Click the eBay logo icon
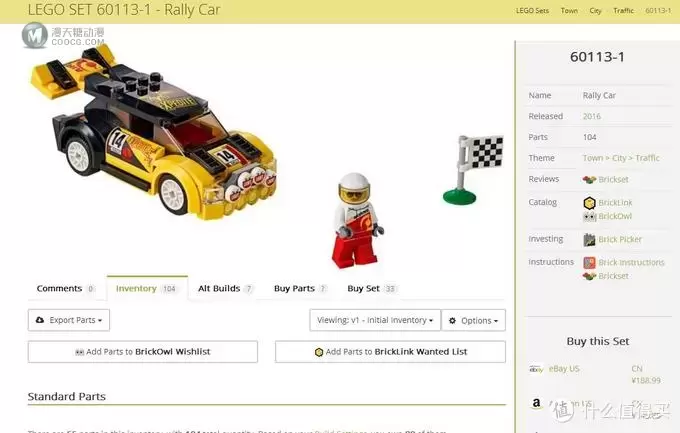680x433 pixels. coord(536,369)
